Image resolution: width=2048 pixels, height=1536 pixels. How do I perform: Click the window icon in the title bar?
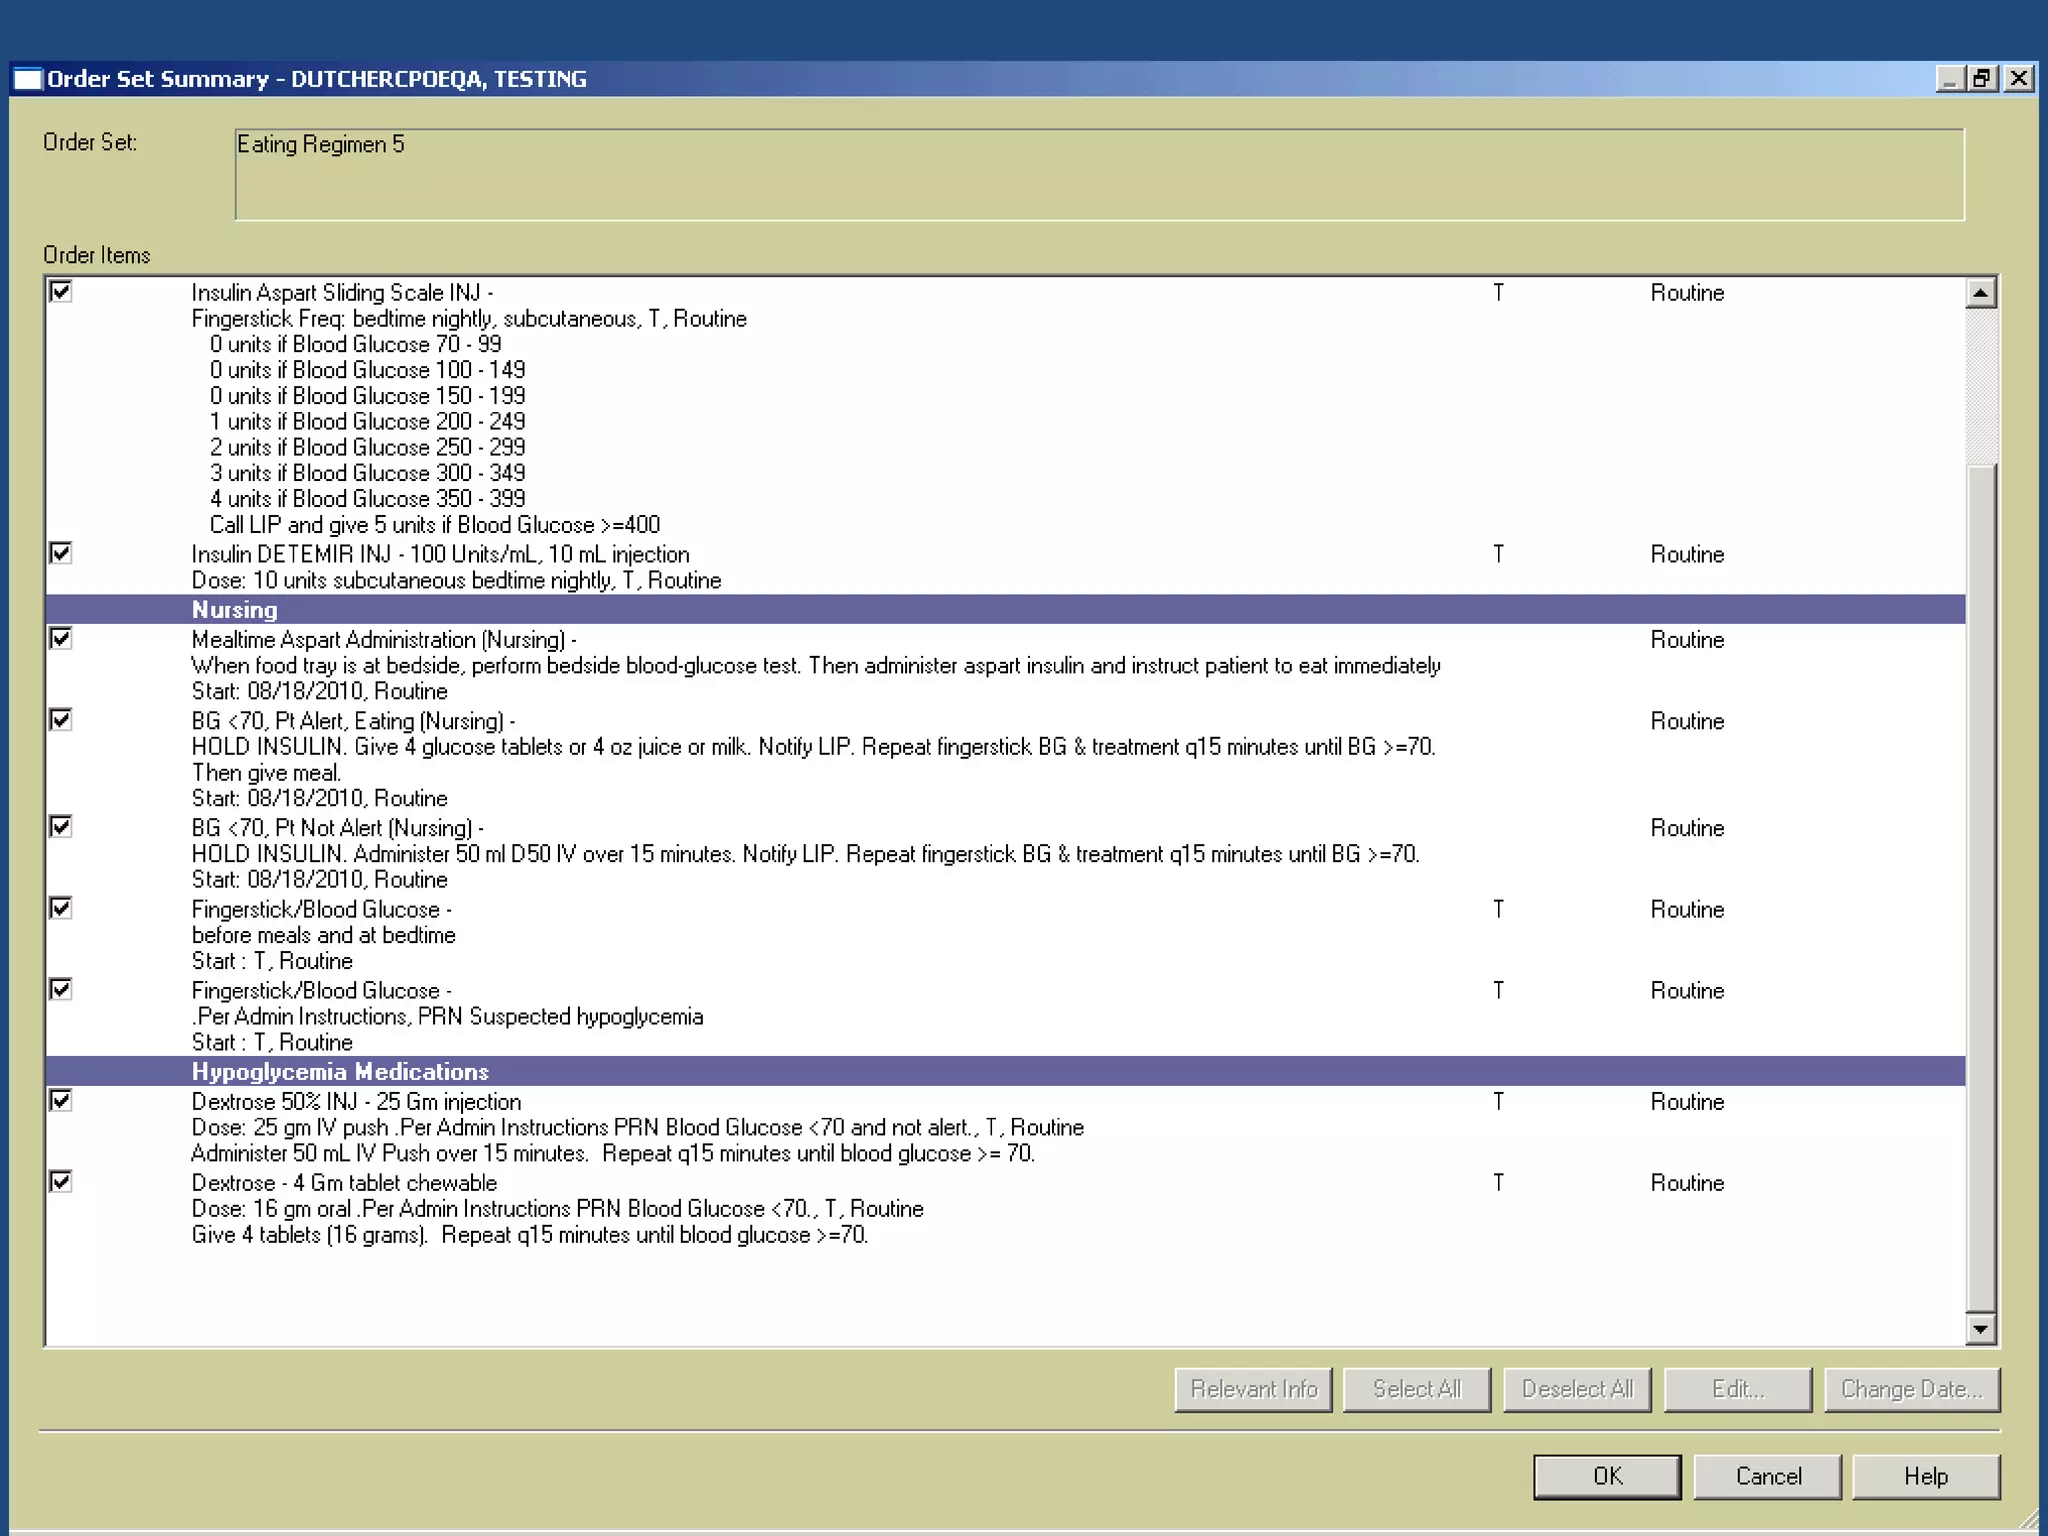click(28, 79)
